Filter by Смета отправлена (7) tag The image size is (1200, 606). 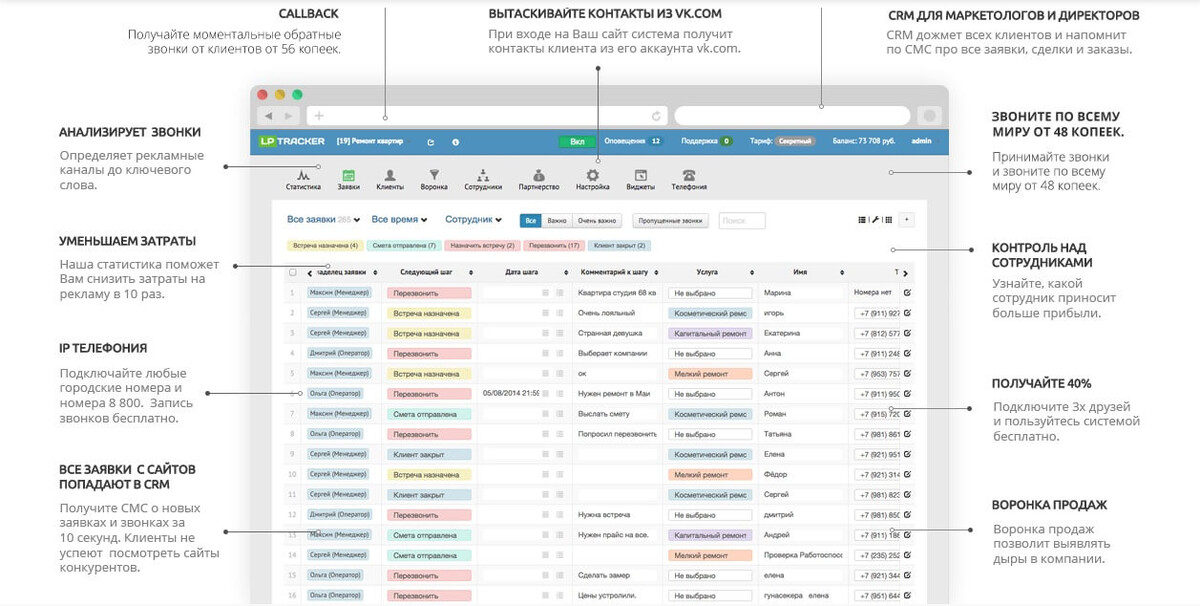(403, 245)
